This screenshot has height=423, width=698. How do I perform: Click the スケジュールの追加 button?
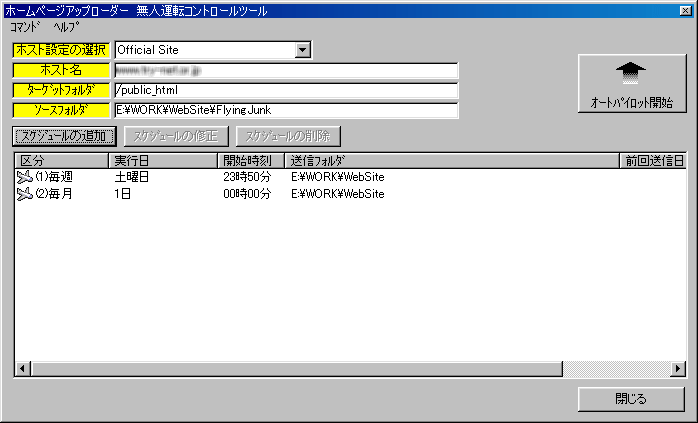point(65,136)
